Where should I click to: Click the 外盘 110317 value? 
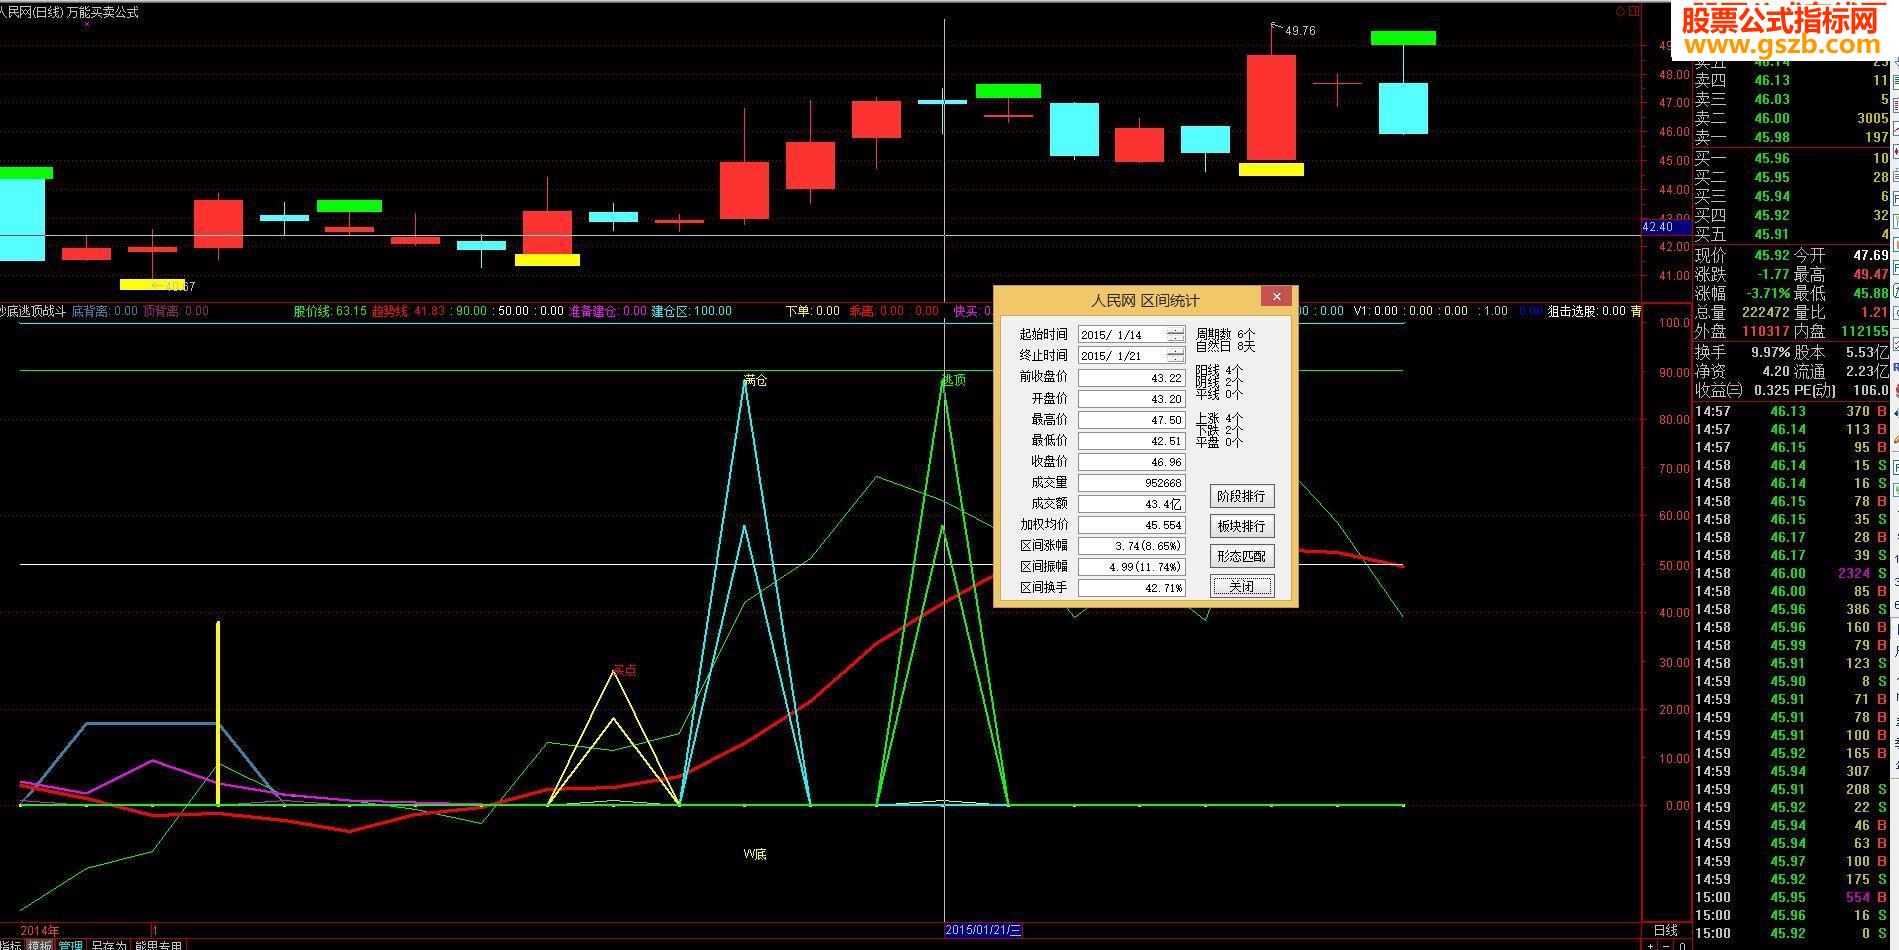[1766, 332]
